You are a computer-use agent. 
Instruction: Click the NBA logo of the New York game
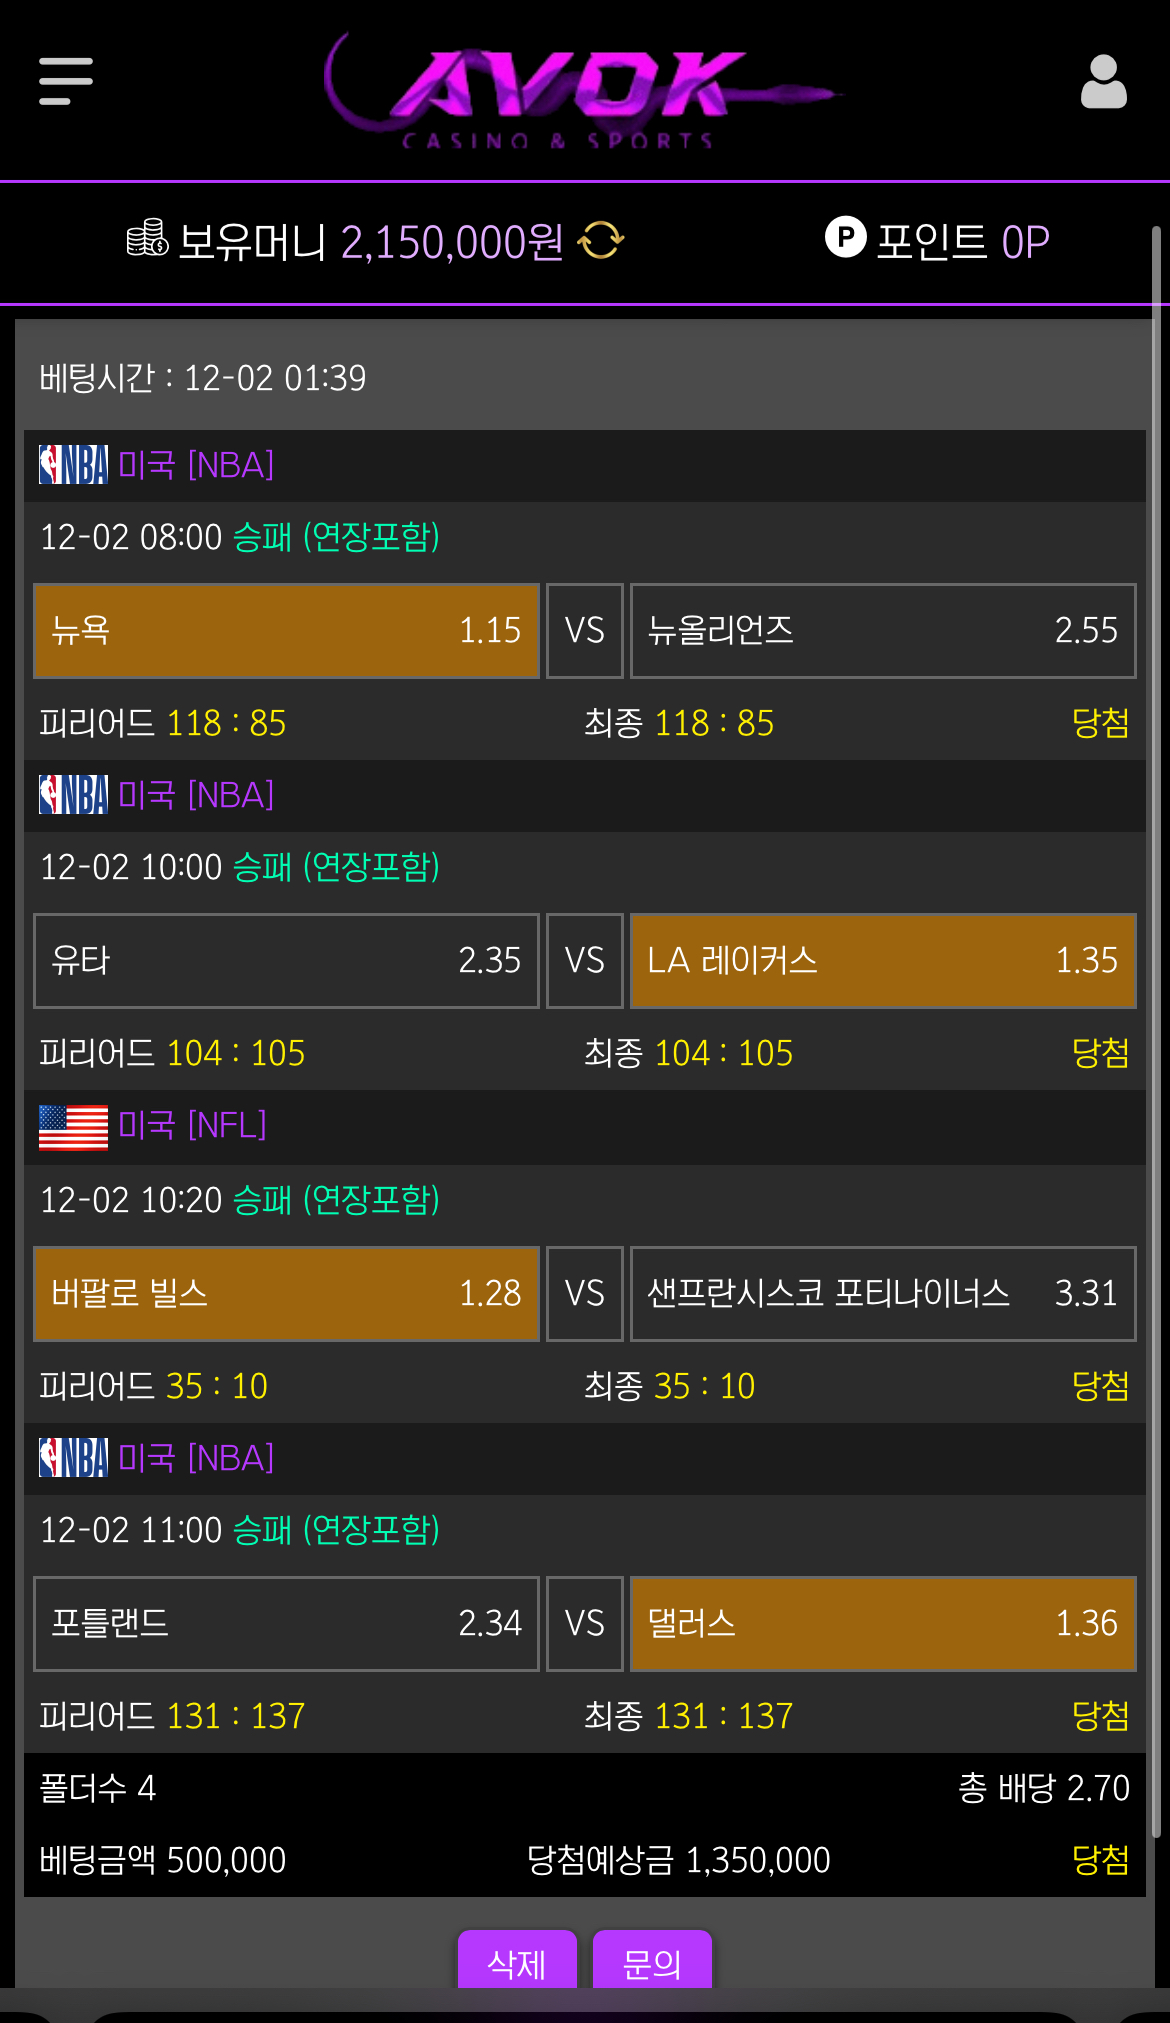coord(73,465)
